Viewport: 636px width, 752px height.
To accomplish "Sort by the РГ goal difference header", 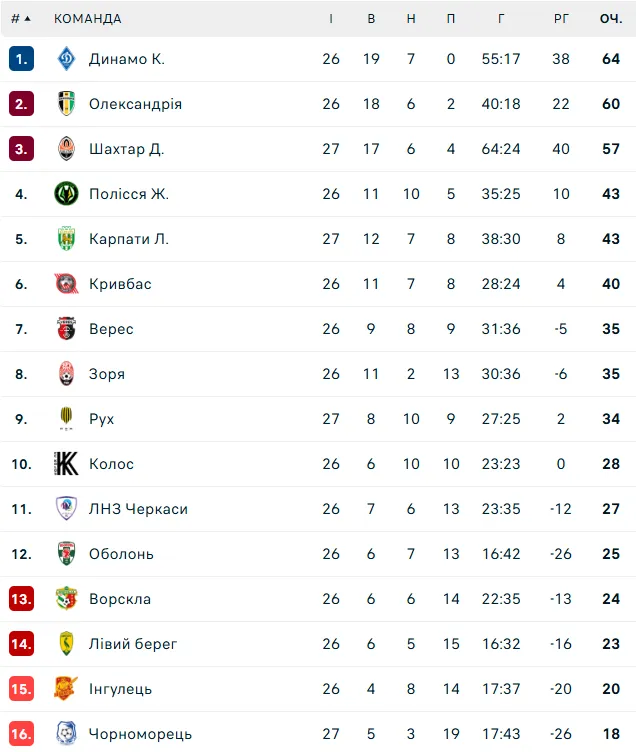I will (561, 19).
